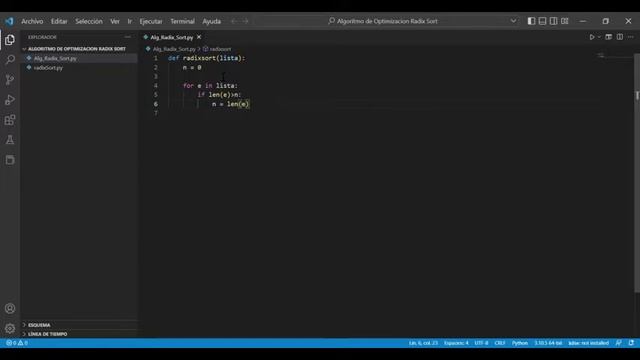Click line and column status indicator
Image resolution: width=640 pixels, height=360 pixels.
(423, 343)
